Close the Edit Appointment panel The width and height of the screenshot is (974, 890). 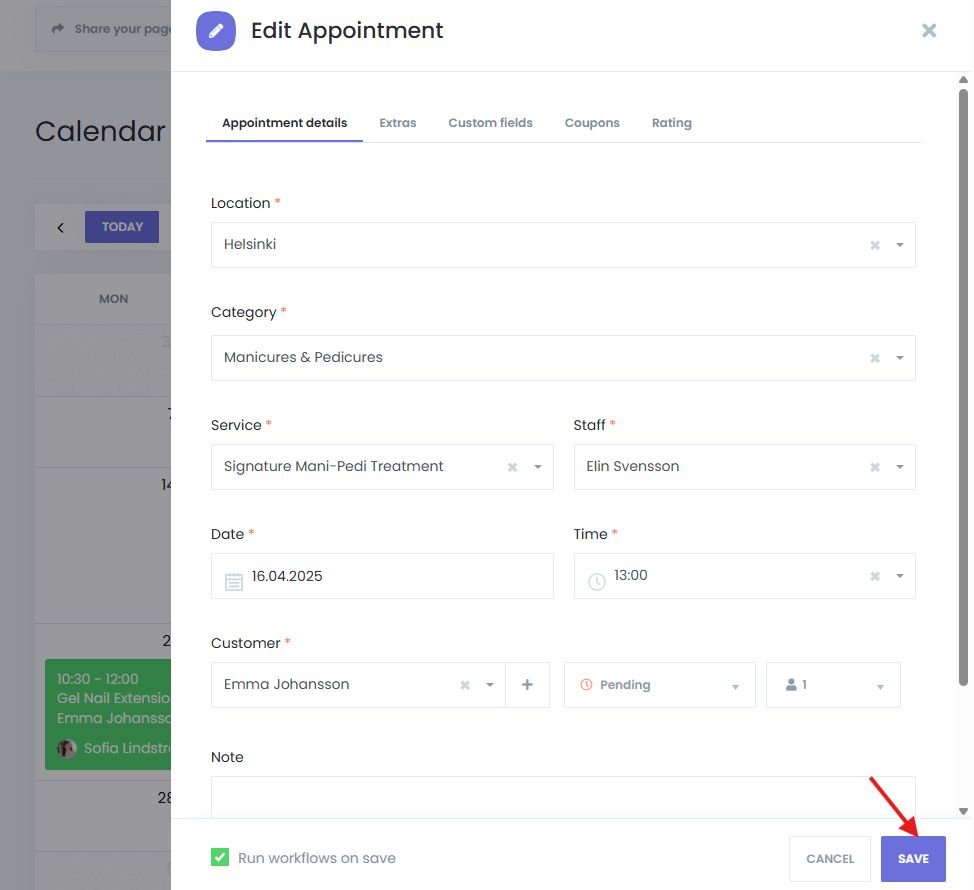929,30
